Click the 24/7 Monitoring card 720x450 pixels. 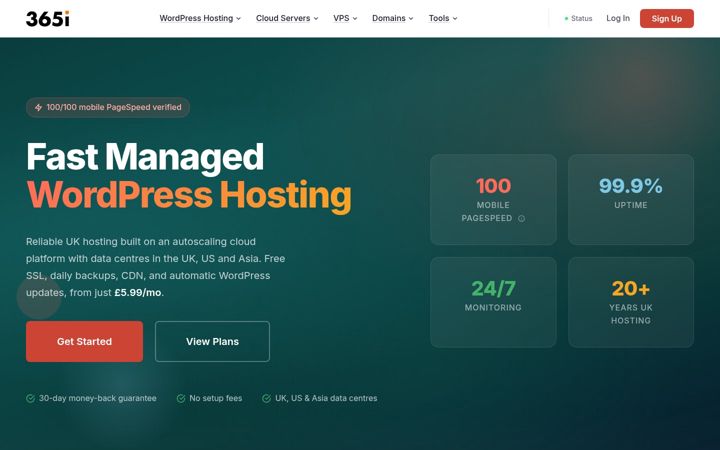pos(493,302)
